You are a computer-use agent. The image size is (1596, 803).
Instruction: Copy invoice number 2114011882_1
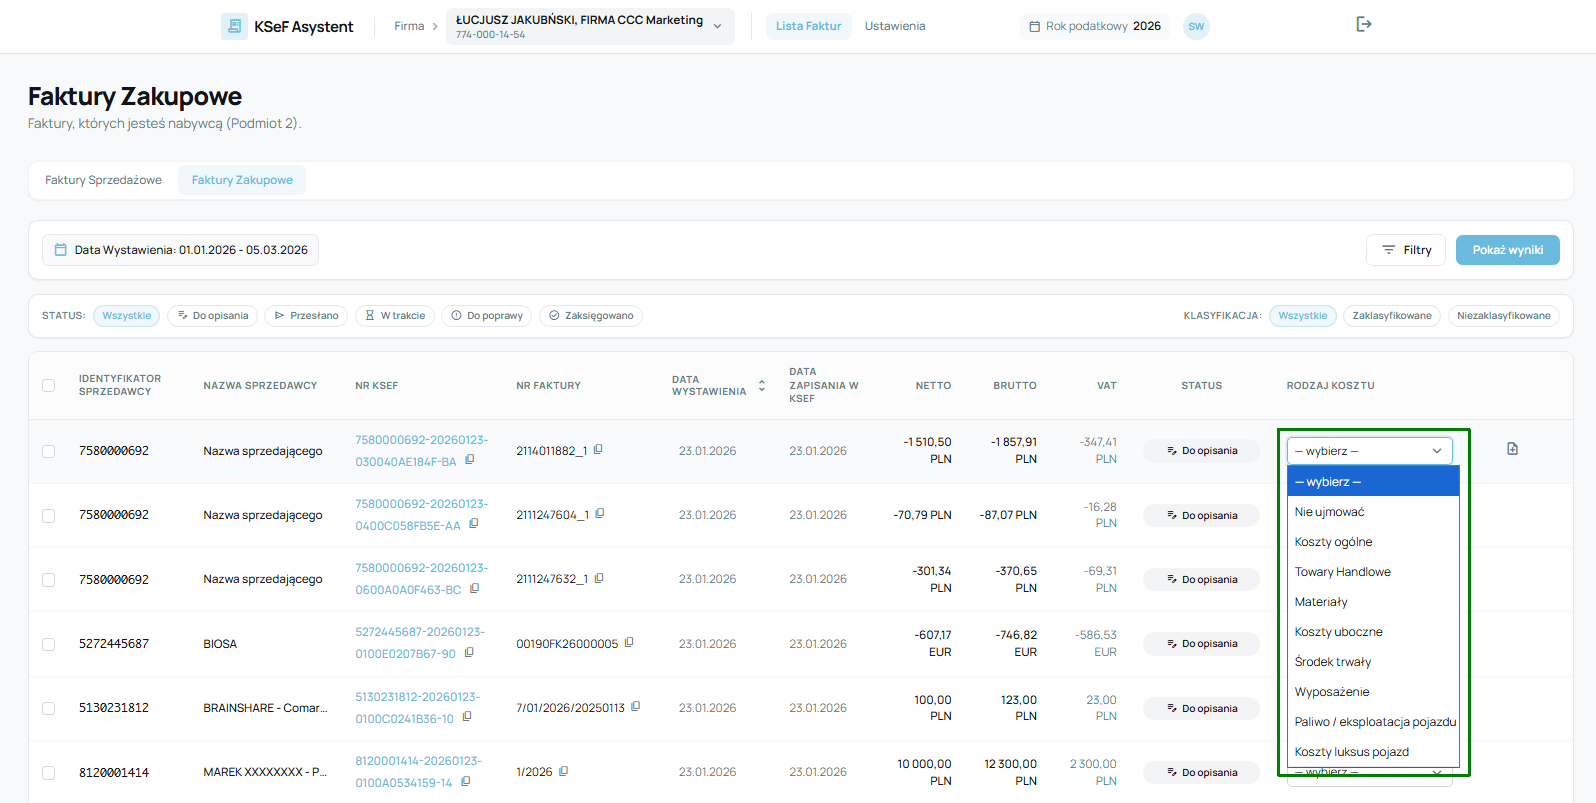coord(598,450)
